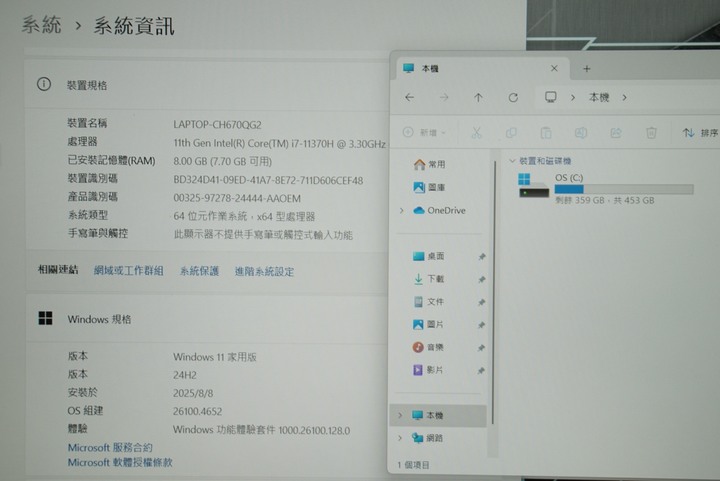
Task: Close the 本機 tab
Action: click(554, 68)
